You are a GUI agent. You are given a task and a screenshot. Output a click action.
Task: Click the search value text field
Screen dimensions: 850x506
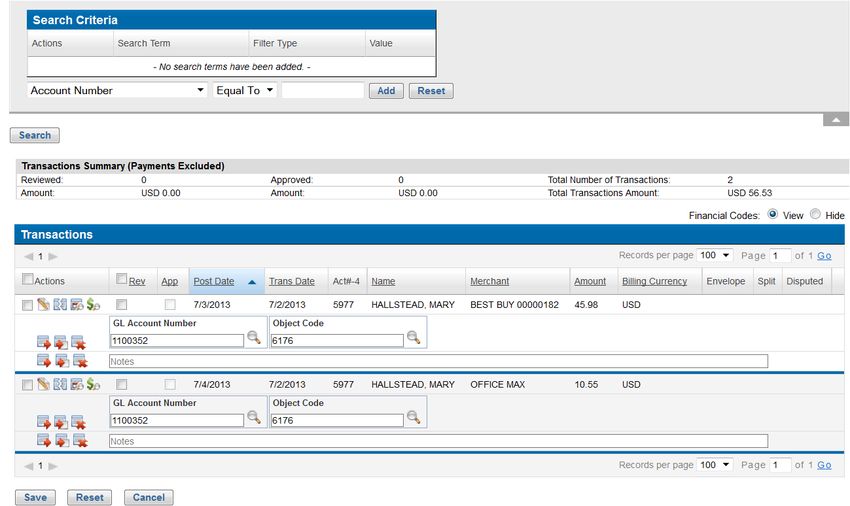point(323,91)
